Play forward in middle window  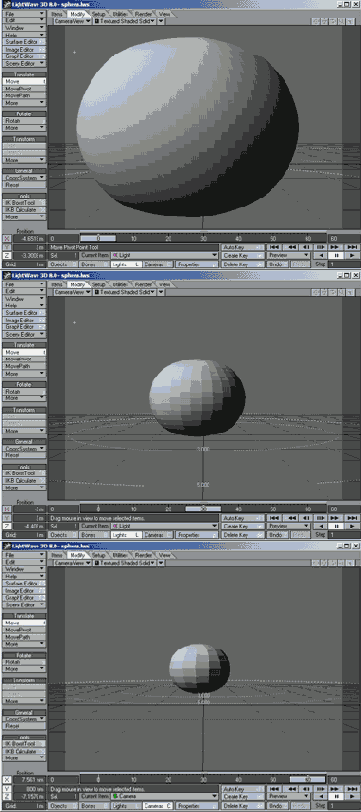point(352,526)
